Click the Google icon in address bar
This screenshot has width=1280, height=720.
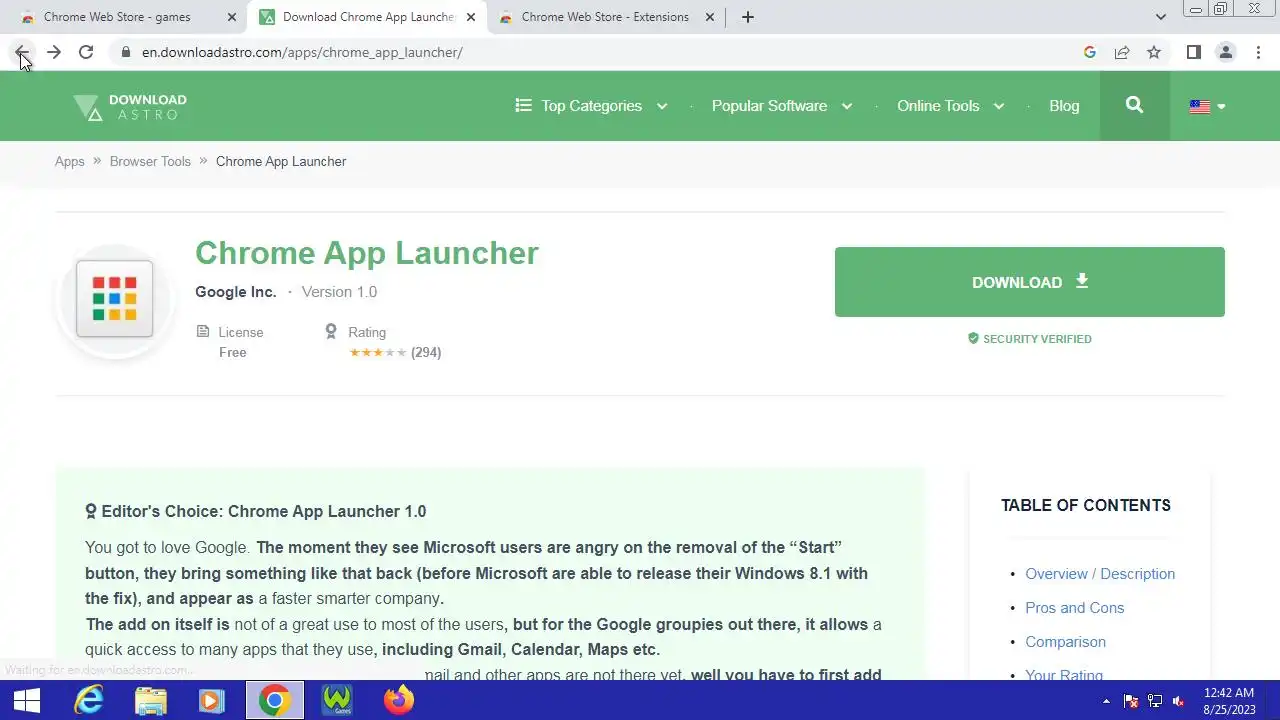coord(1090,52)
